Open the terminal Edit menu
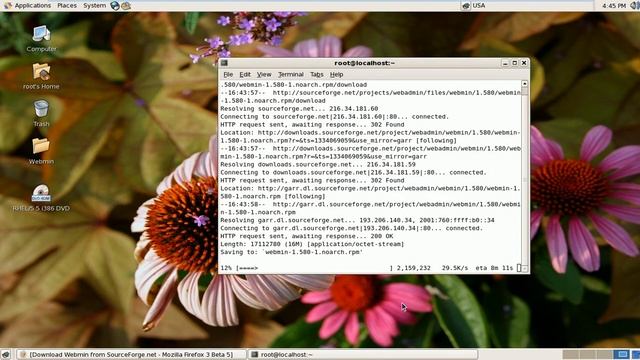The image size is (640, 360). pos(245,74)
